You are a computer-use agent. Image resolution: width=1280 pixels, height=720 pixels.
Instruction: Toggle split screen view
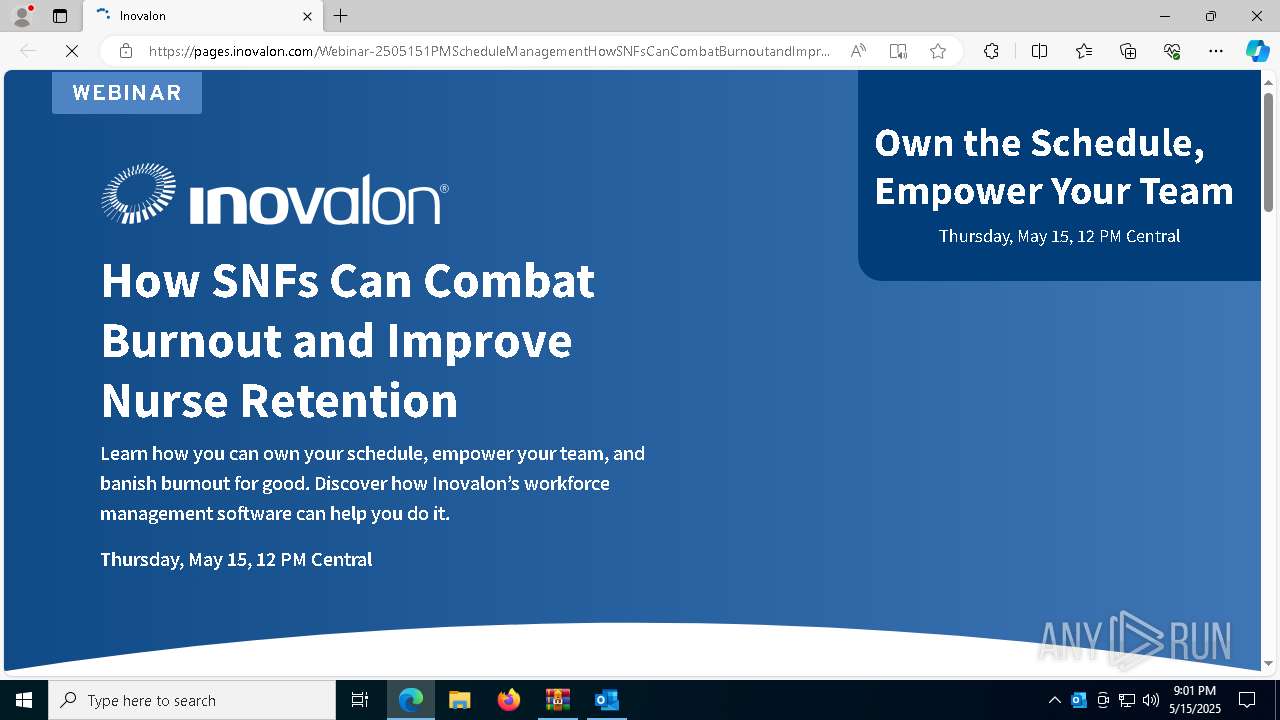1039,51
